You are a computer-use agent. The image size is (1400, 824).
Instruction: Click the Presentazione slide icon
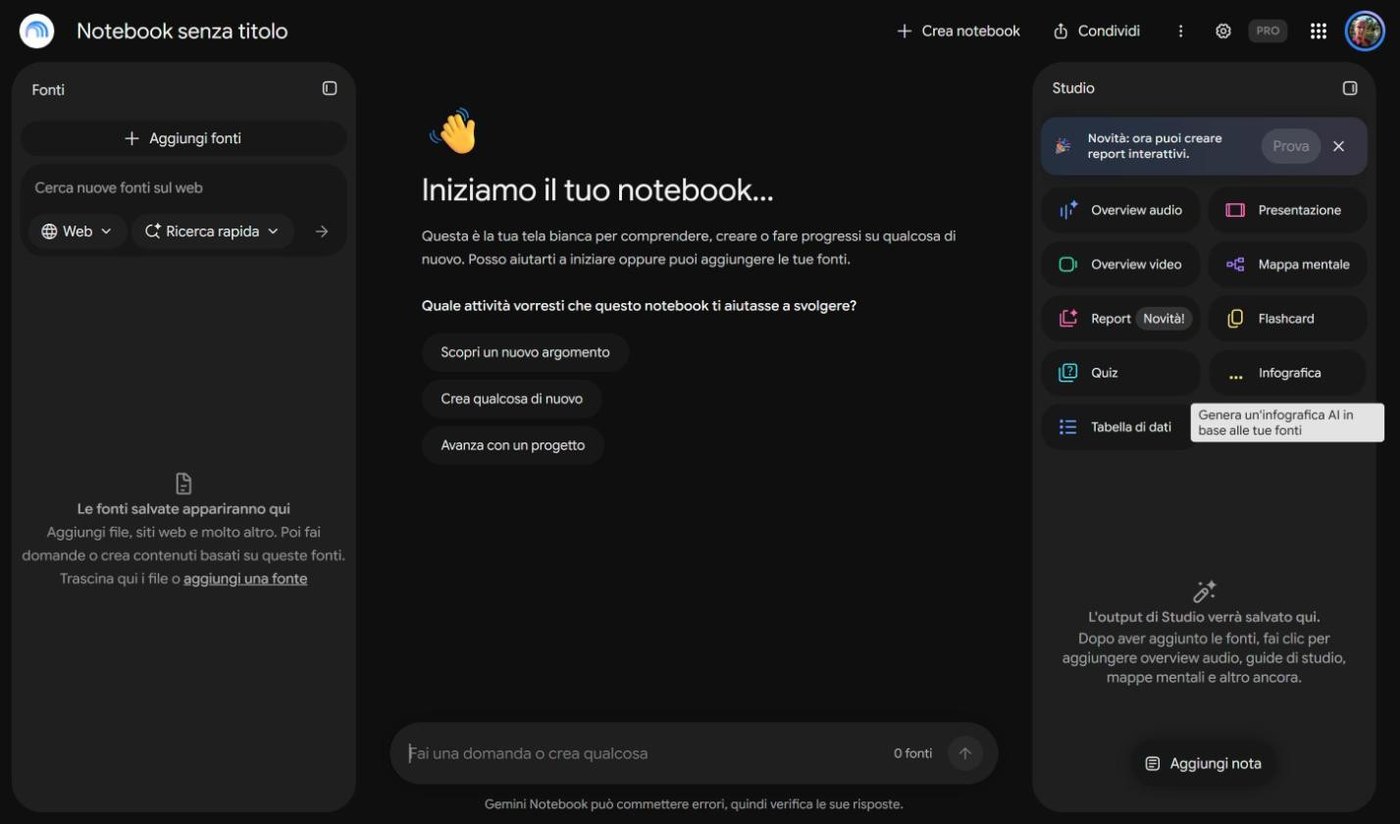(x=1235, y=210)
